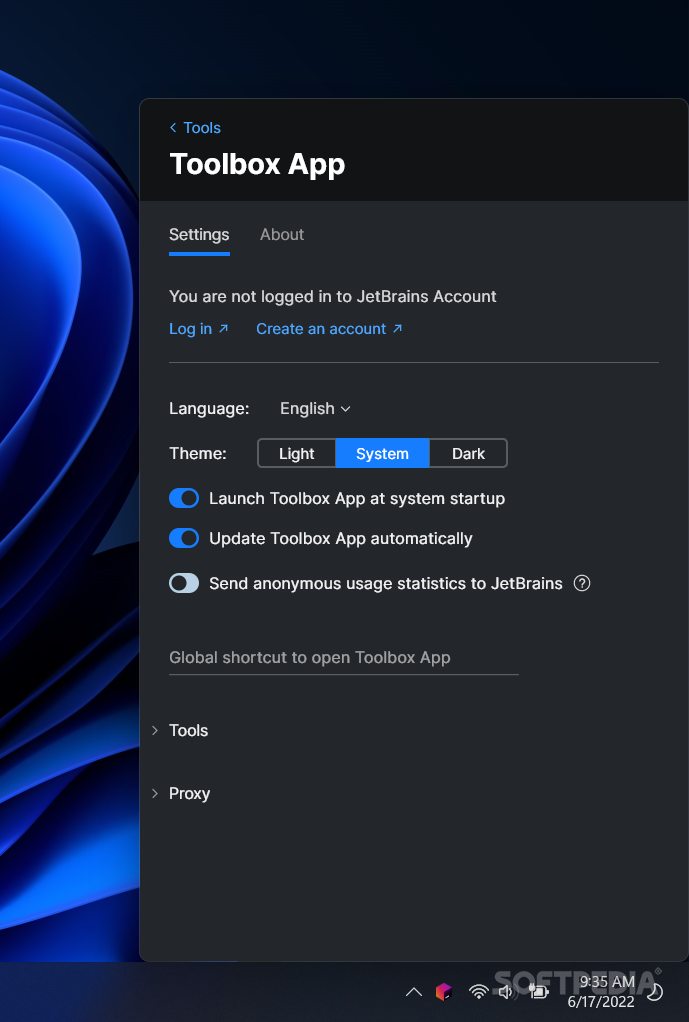Select the System theme
This screenshot has width=689, height=1022.
click(382, 454)
